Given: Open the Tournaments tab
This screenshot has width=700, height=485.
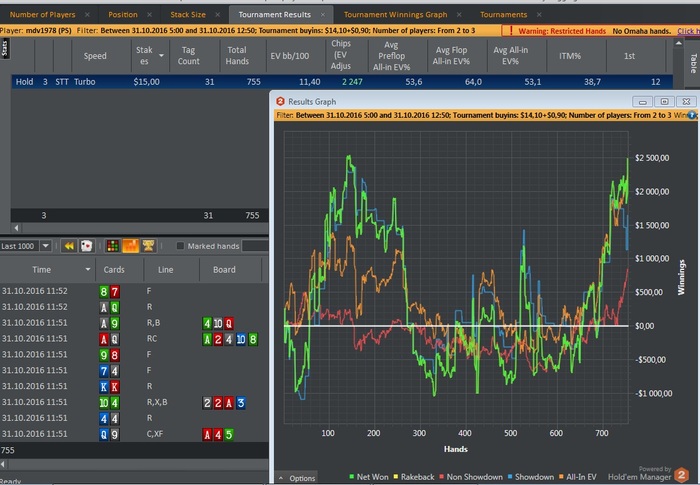Looking at the screenshot, I should tap(504, 15).
